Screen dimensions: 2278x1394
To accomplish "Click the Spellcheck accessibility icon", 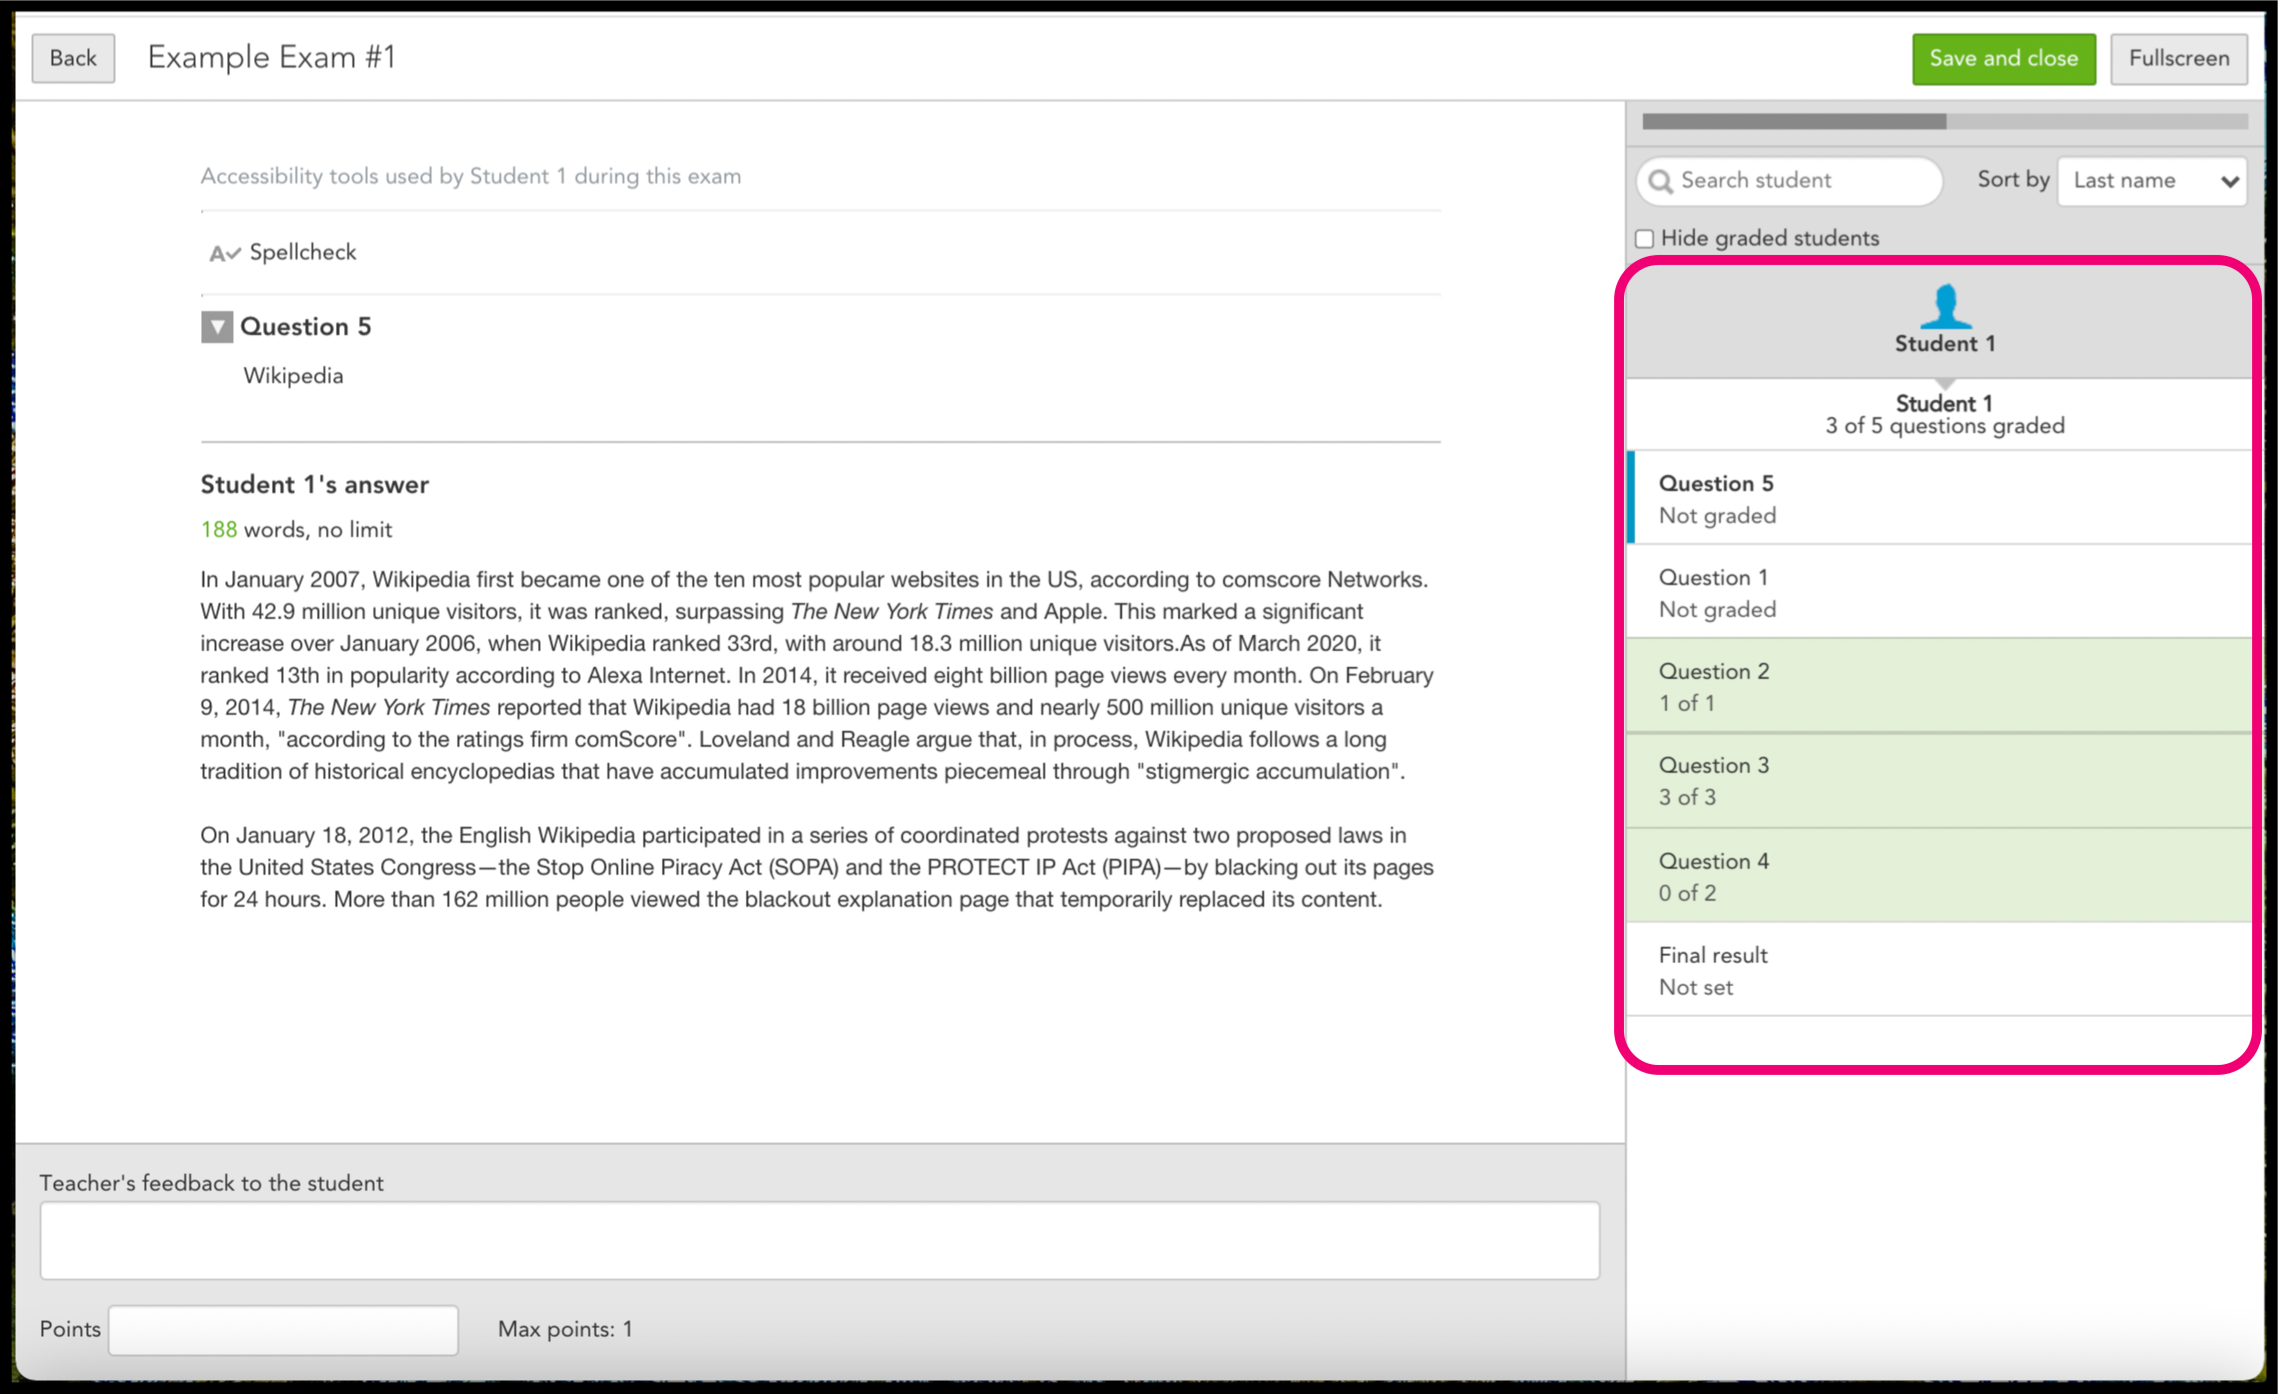I will [x=224, y=253].
